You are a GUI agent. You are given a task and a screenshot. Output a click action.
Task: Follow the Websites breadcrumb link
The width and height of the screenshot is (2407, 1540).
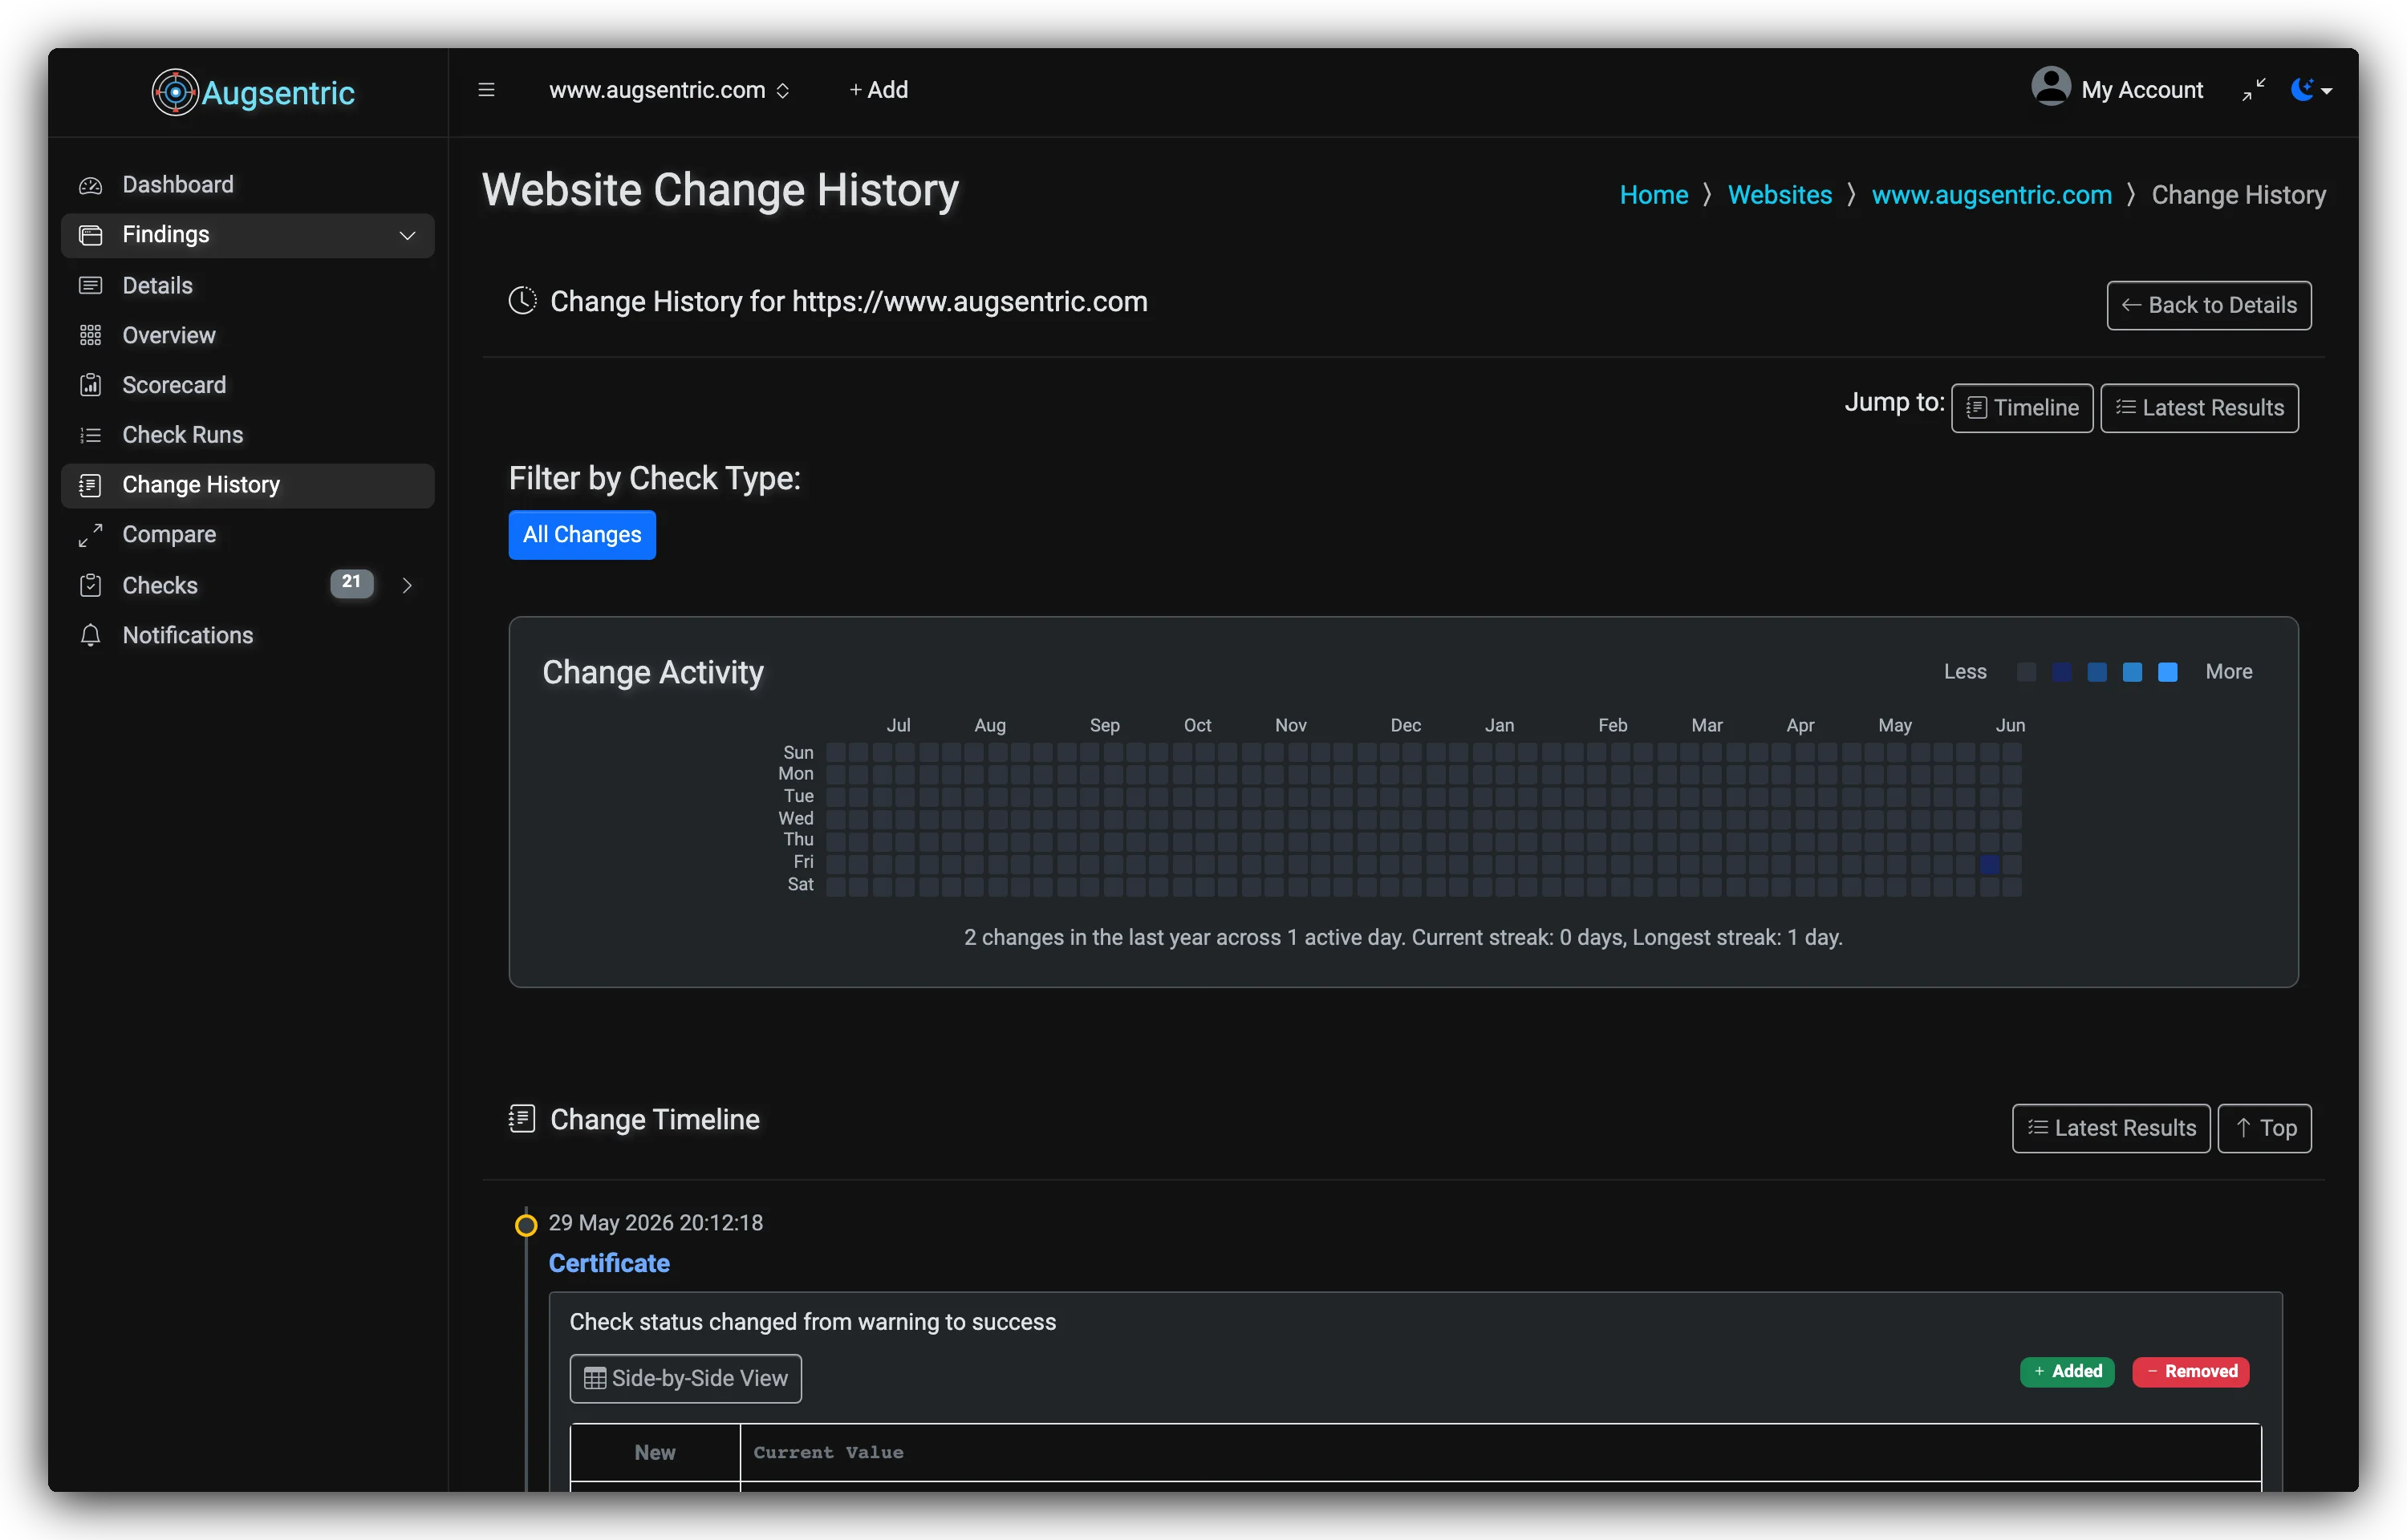1779,195
